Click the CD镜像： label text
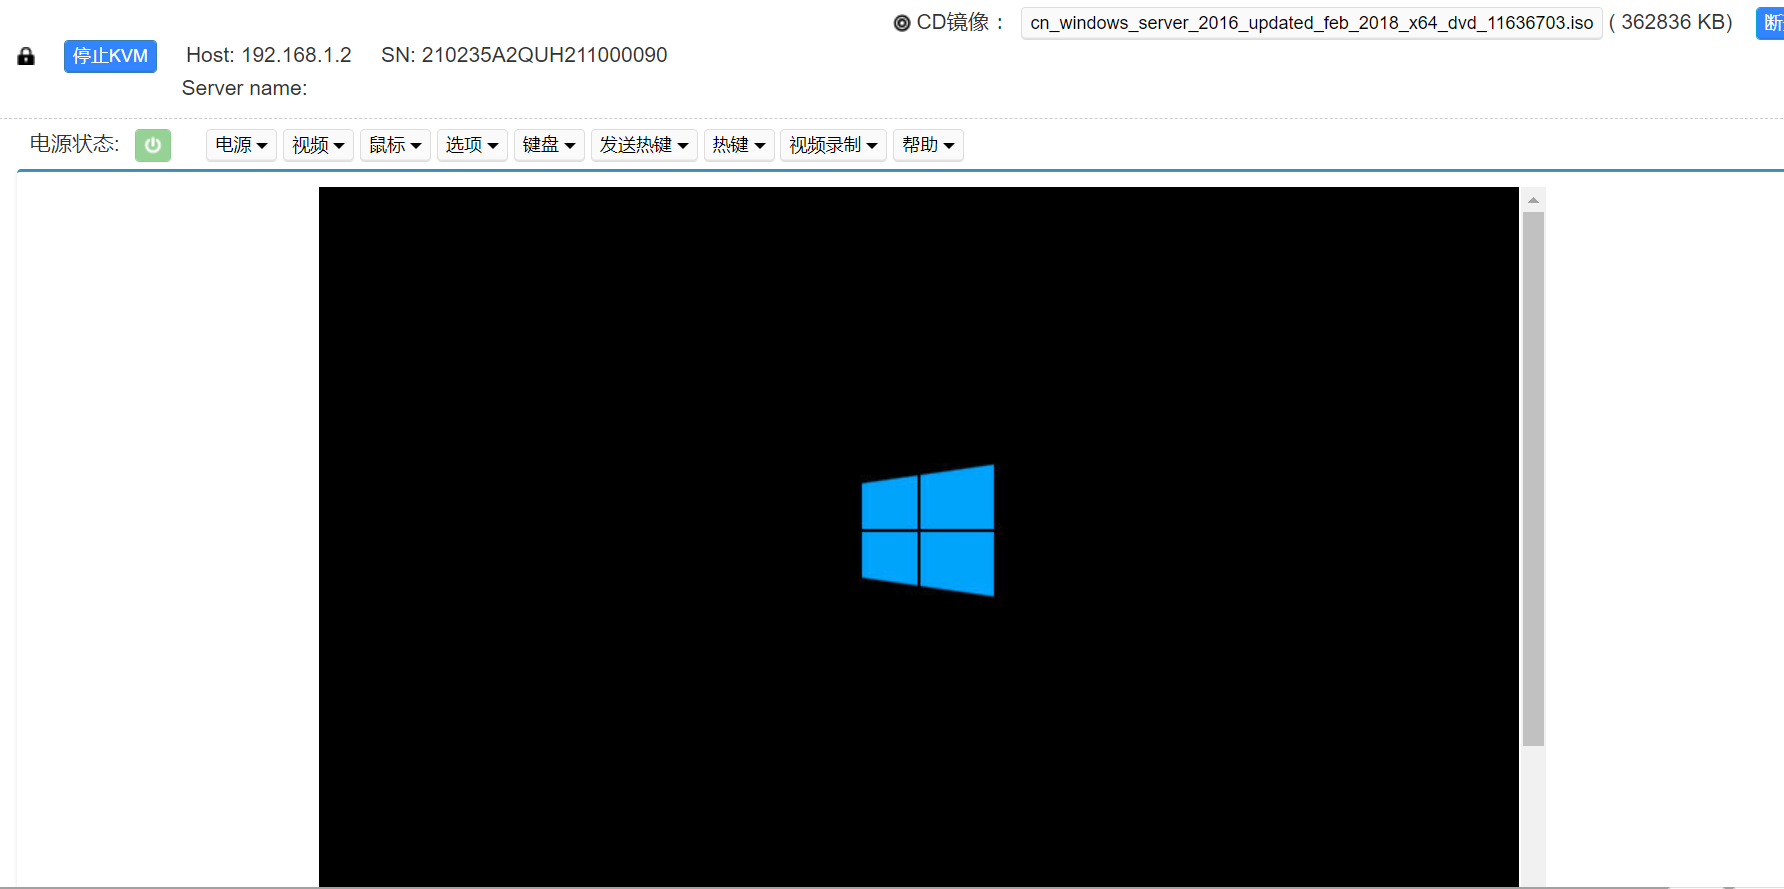Image resolution: width=1784 pixels, height=889 pixels. (x=961, y=22)
